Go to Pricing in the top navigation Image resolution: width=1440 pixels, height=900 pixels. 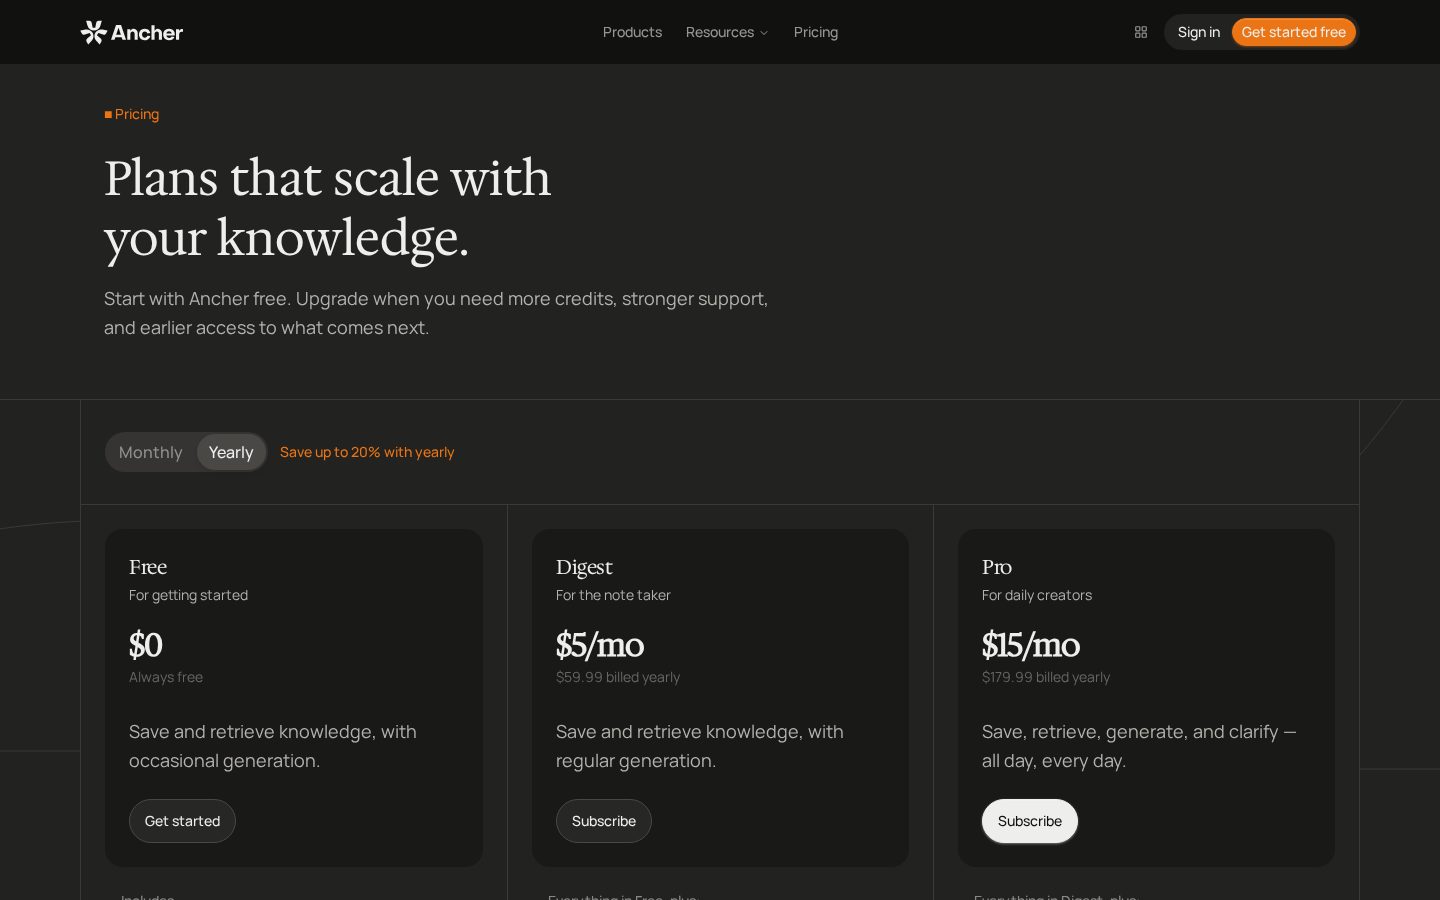point(816,32)
